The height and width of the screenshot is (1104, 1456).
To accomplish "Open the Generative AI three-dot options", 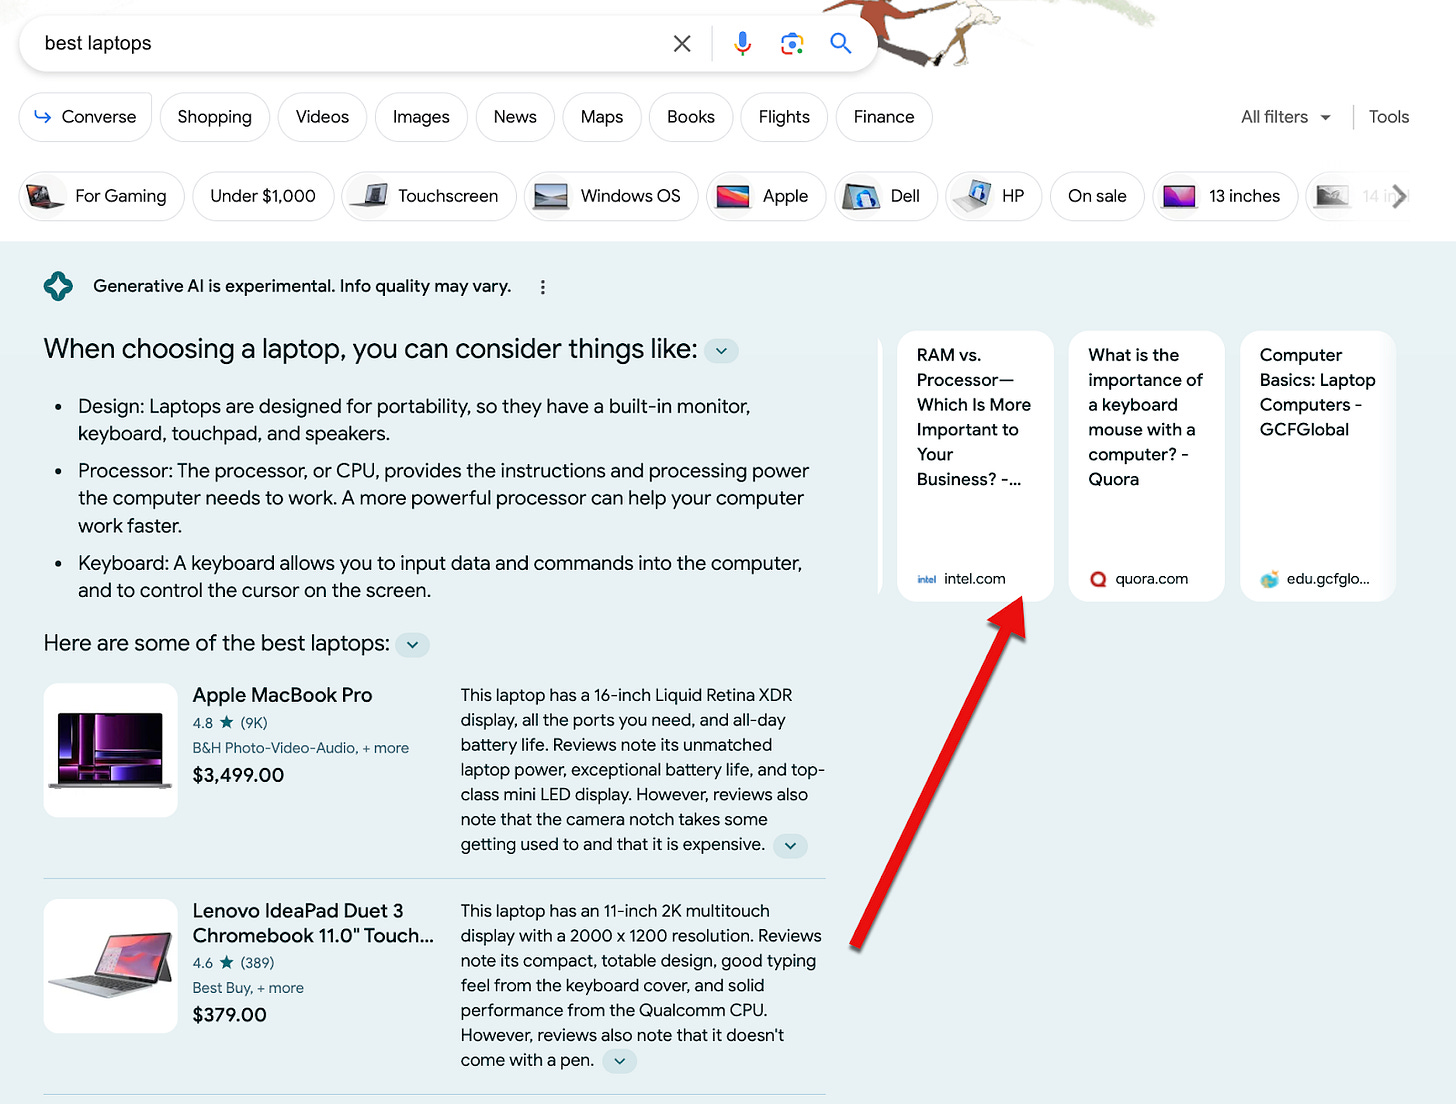I will 543,287.
